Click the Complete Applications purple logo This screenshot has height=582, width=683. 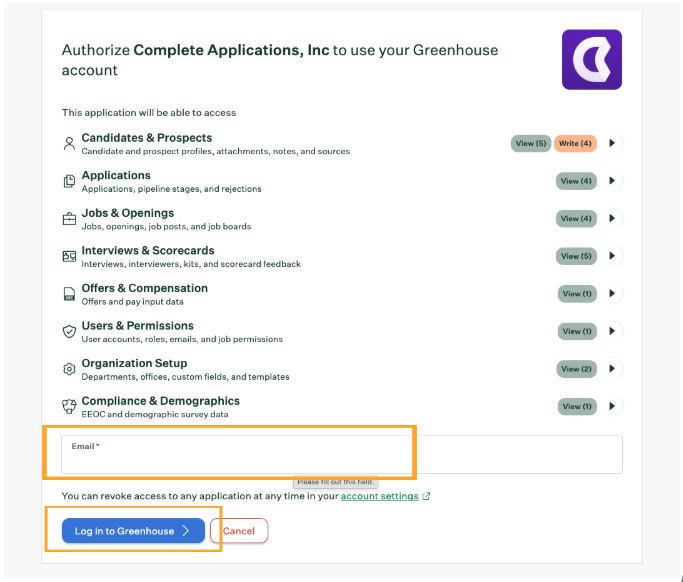592,60
